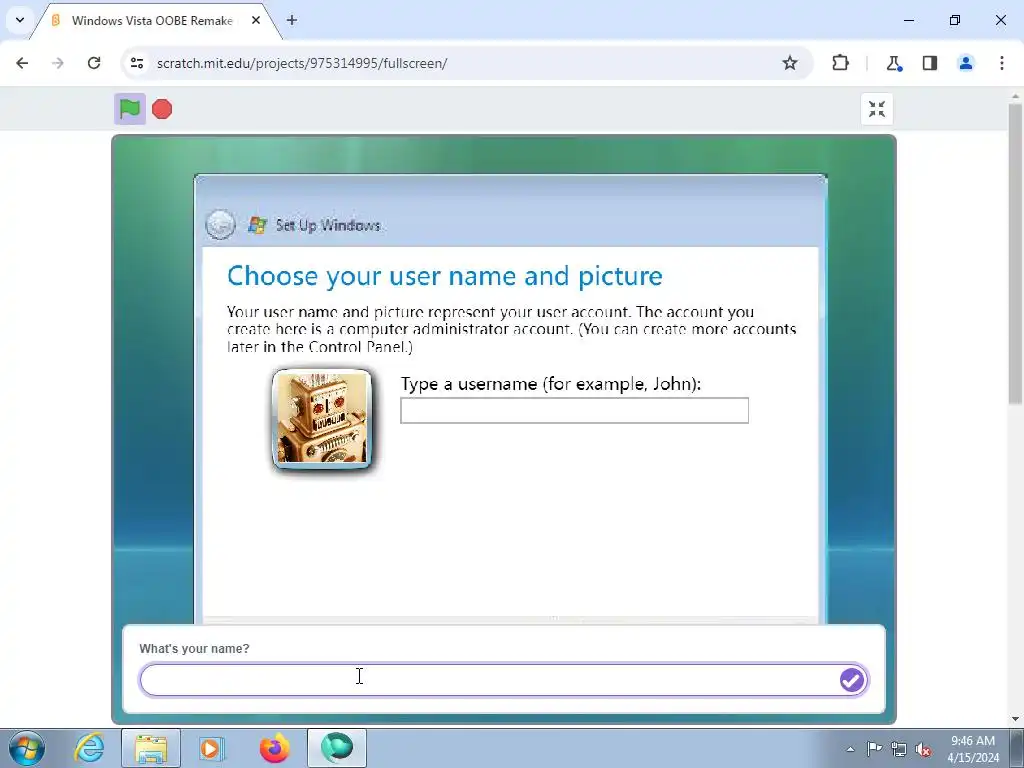Submit the name with purple checkmark button
This screenshot has height=768, width=1024.
852,680
